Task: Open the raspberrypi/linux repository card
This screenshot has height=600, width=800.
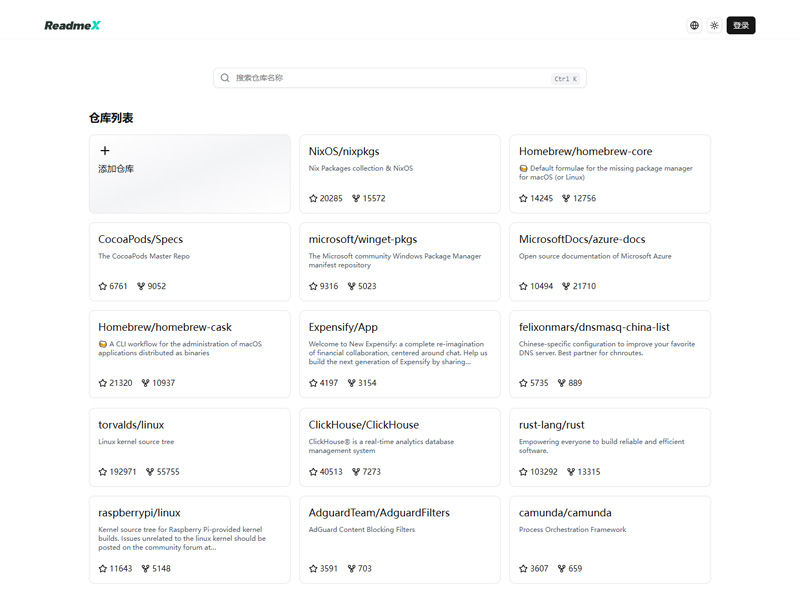Action: (x=189, y=538)
